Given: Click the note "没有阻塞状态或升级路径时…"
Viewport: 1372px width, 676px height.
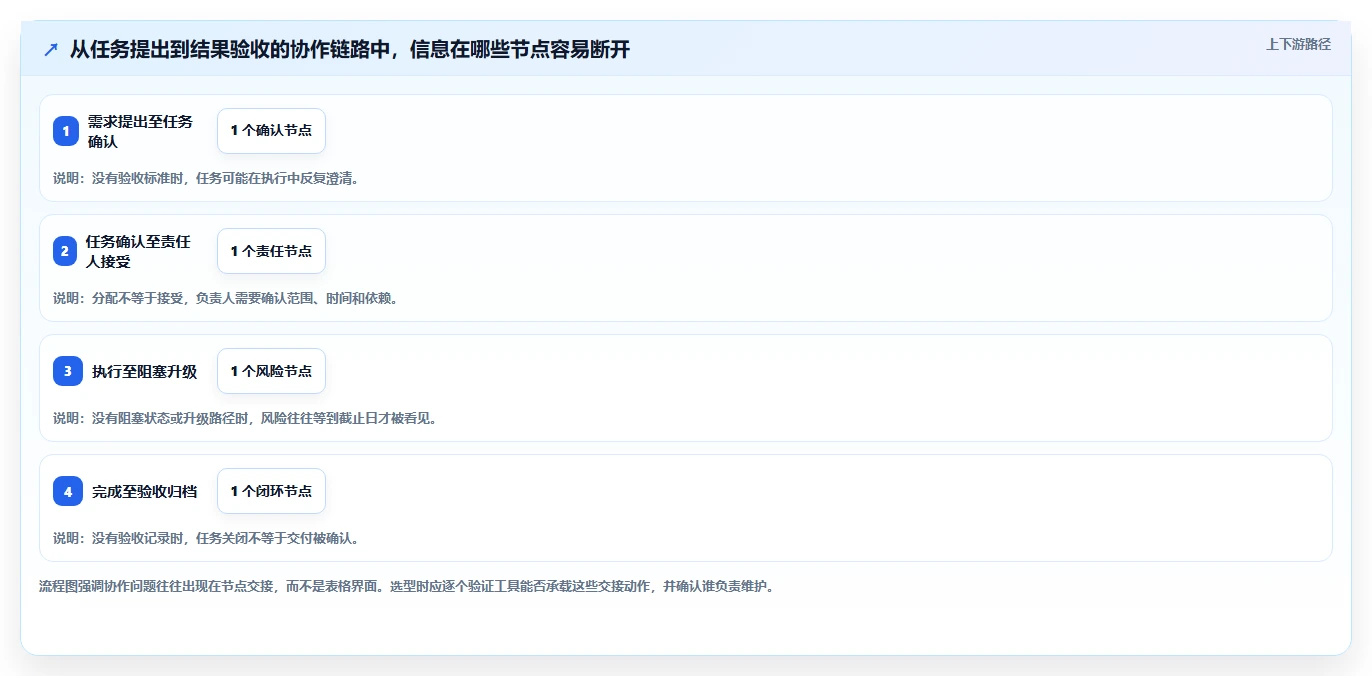Looking at the screenshot, I should (x=245, y=418).
